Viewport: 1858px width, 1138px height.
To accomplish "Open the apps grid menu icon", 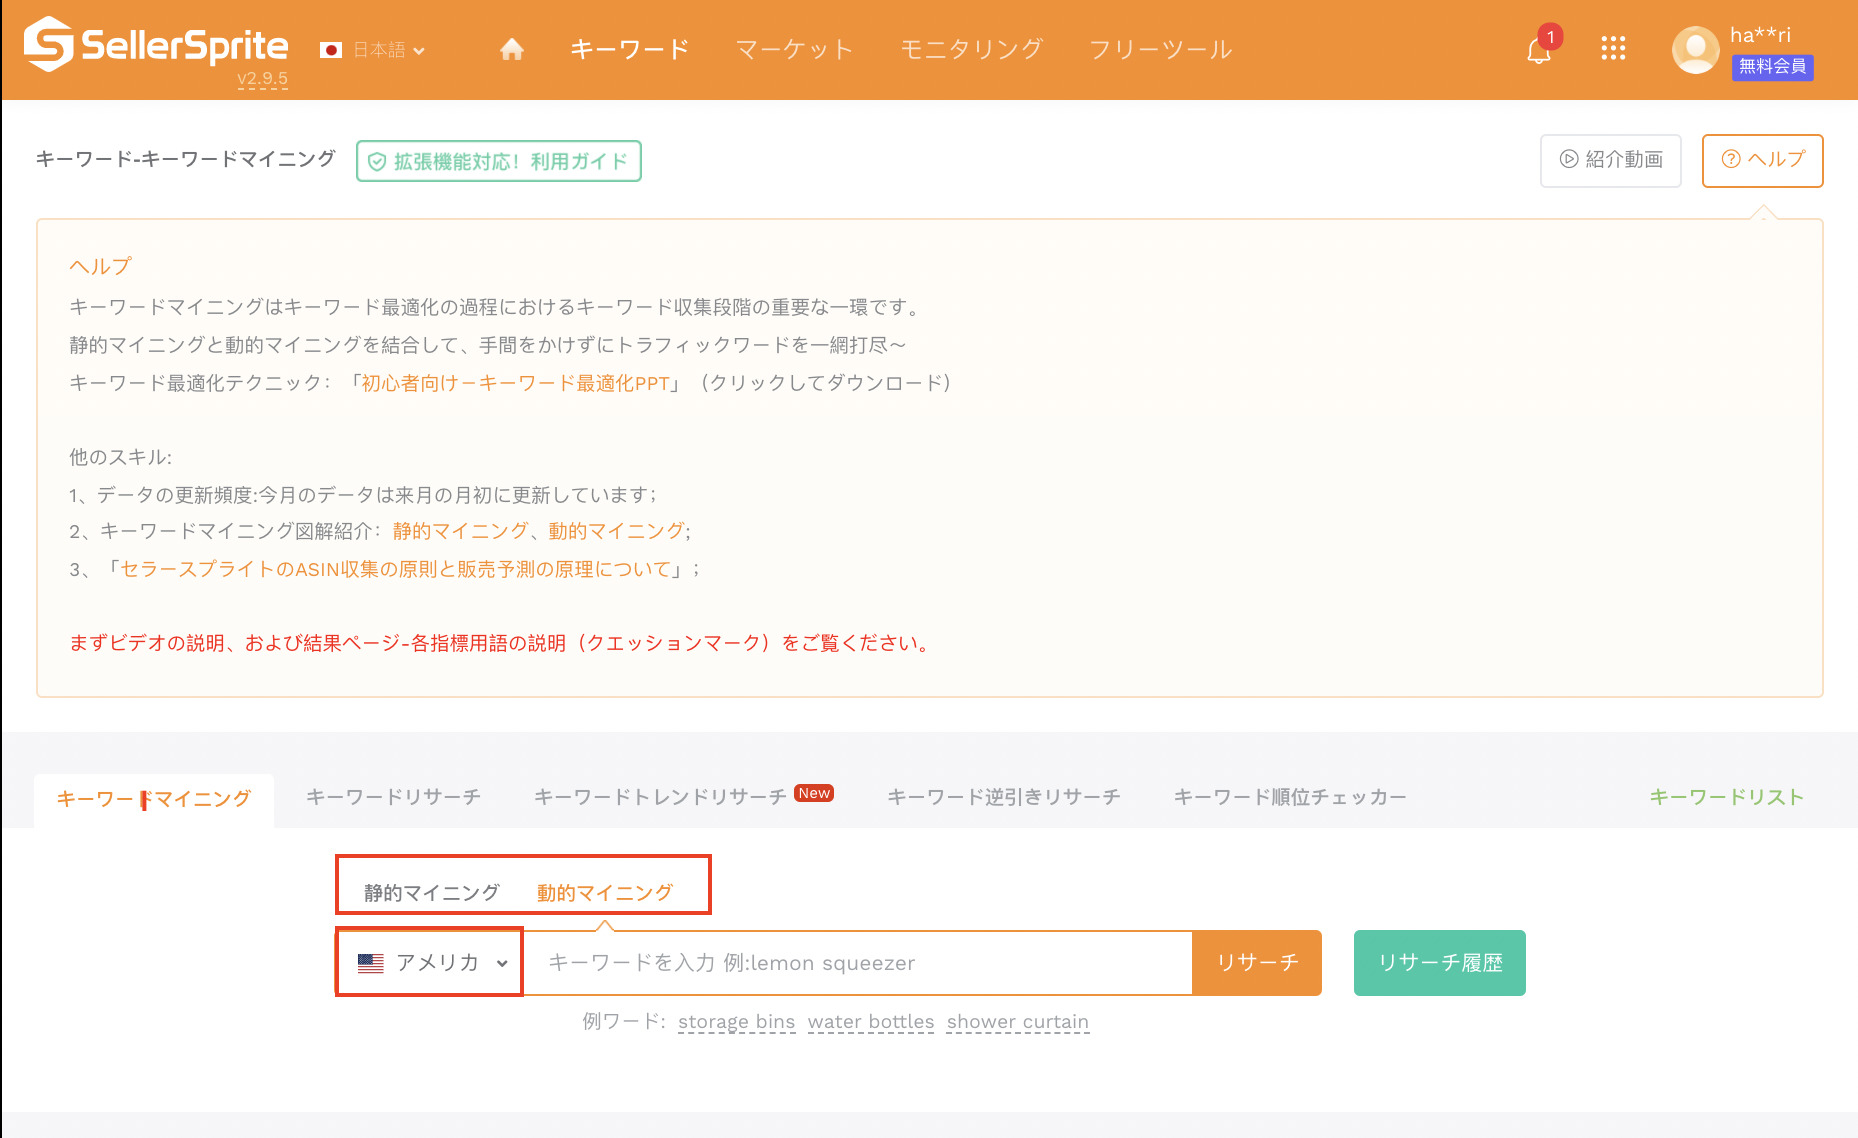I will tap(1613, 49).
